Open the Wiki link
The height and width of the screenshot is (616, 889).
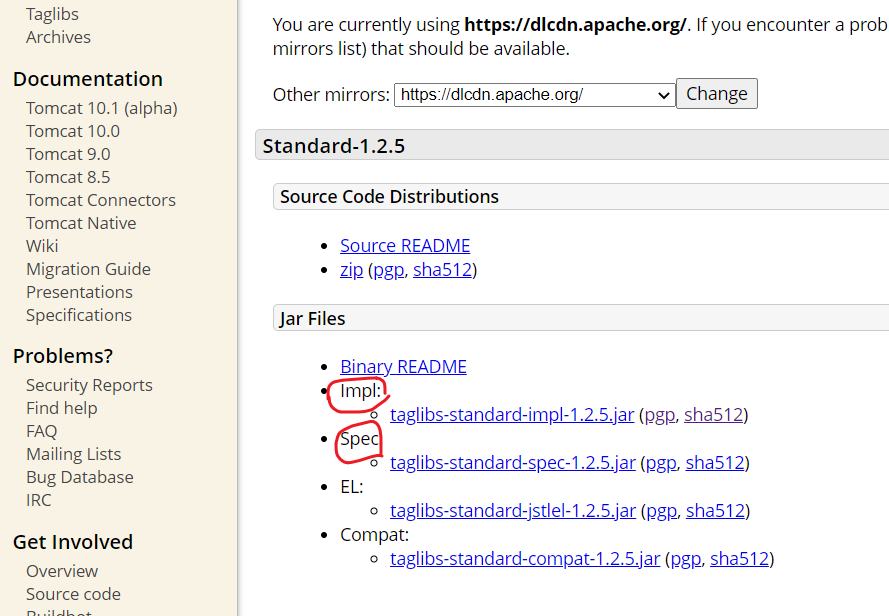(x=42, y=246)
